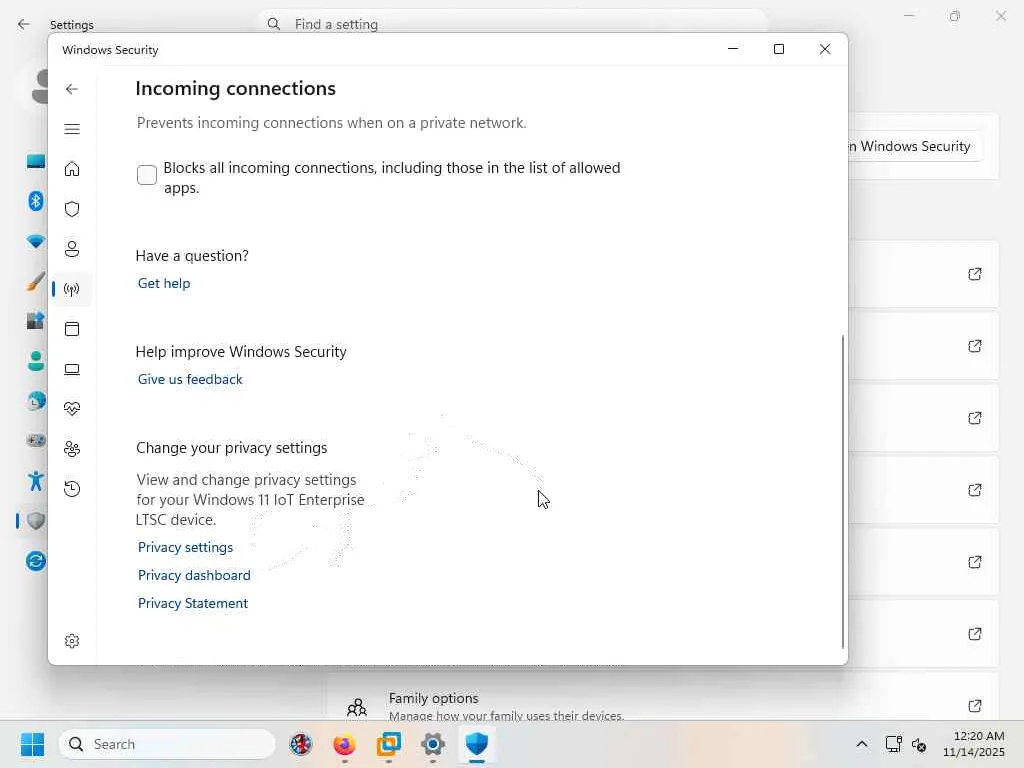Open network status tray icon
Viewport: 1024px width, 768px height.
pos(893,744)
